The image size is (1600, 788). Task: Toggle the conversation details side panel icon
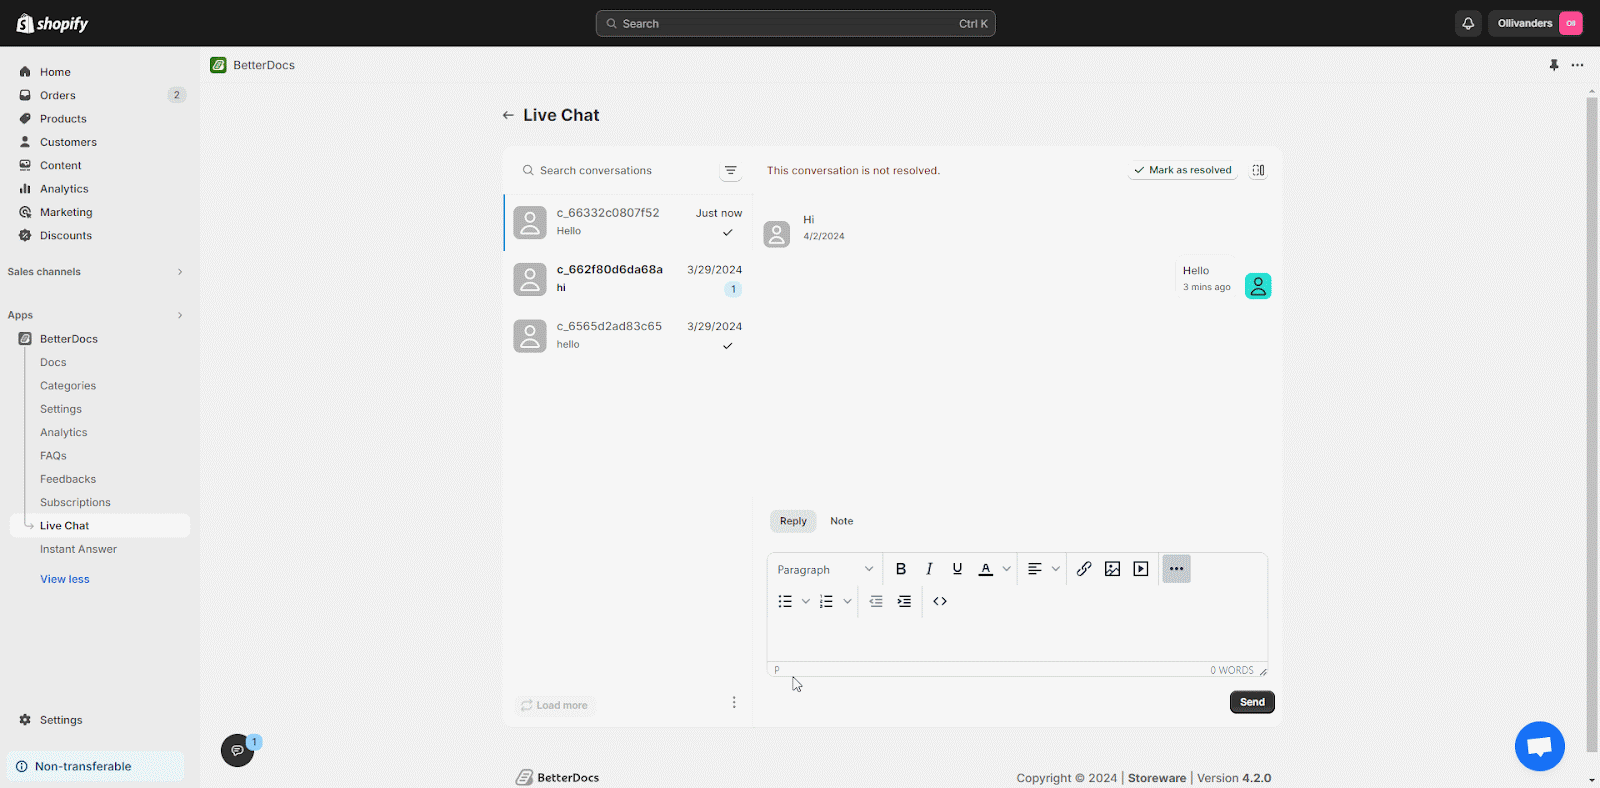[1258, 170]
